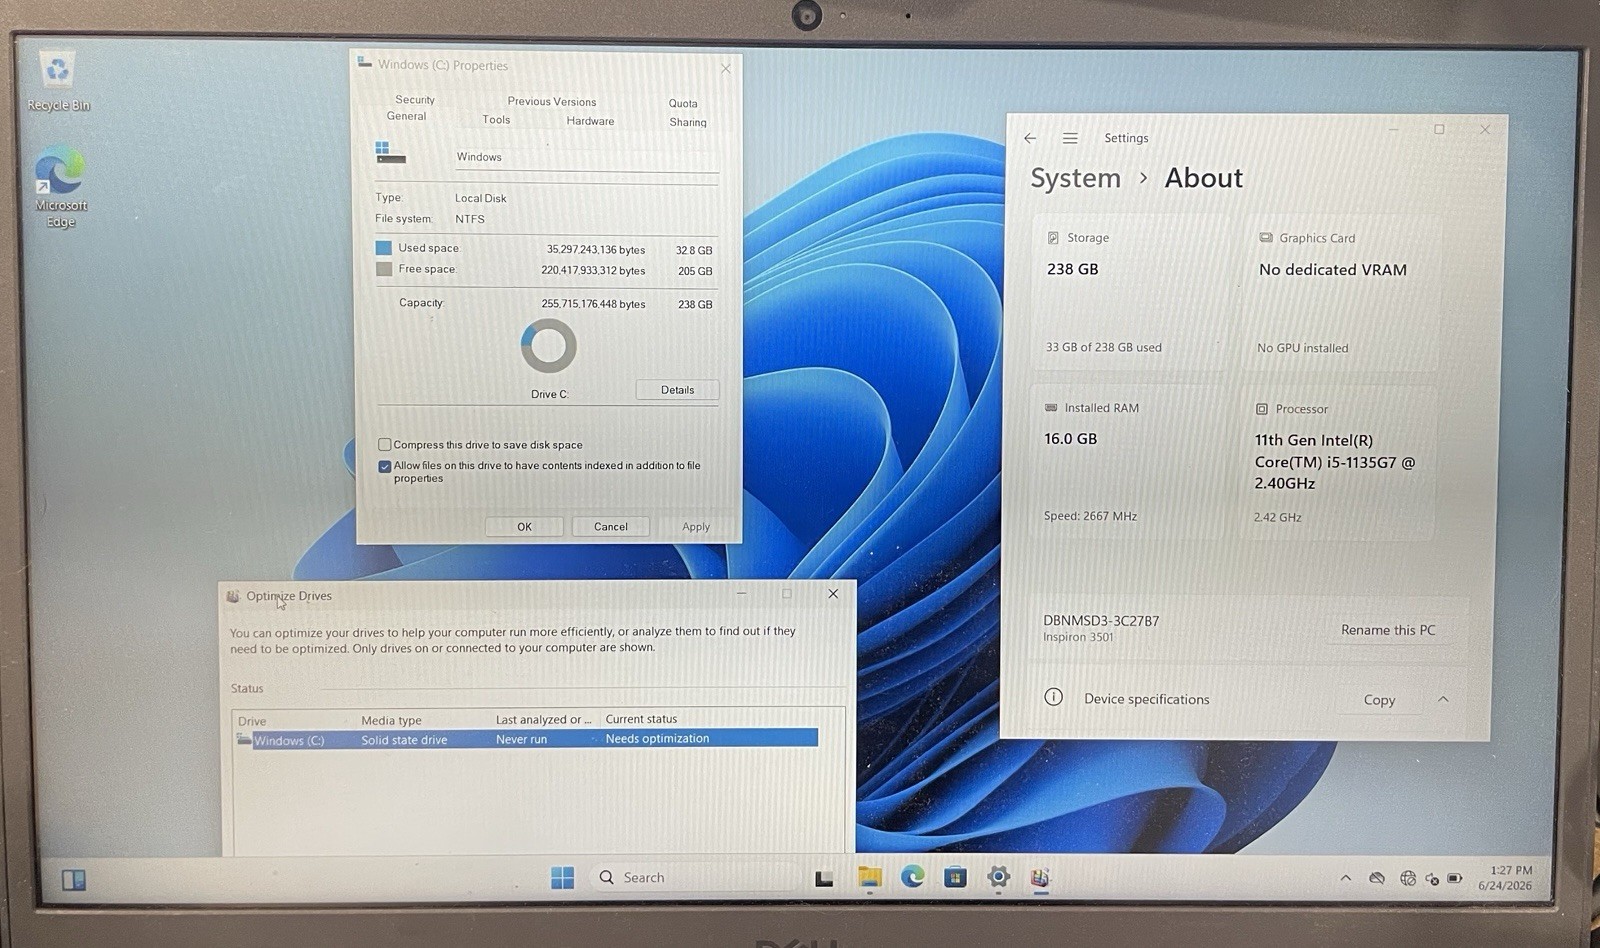Click the Installed RAM icon in About
1600x948 pixels.
point(1051,408)
